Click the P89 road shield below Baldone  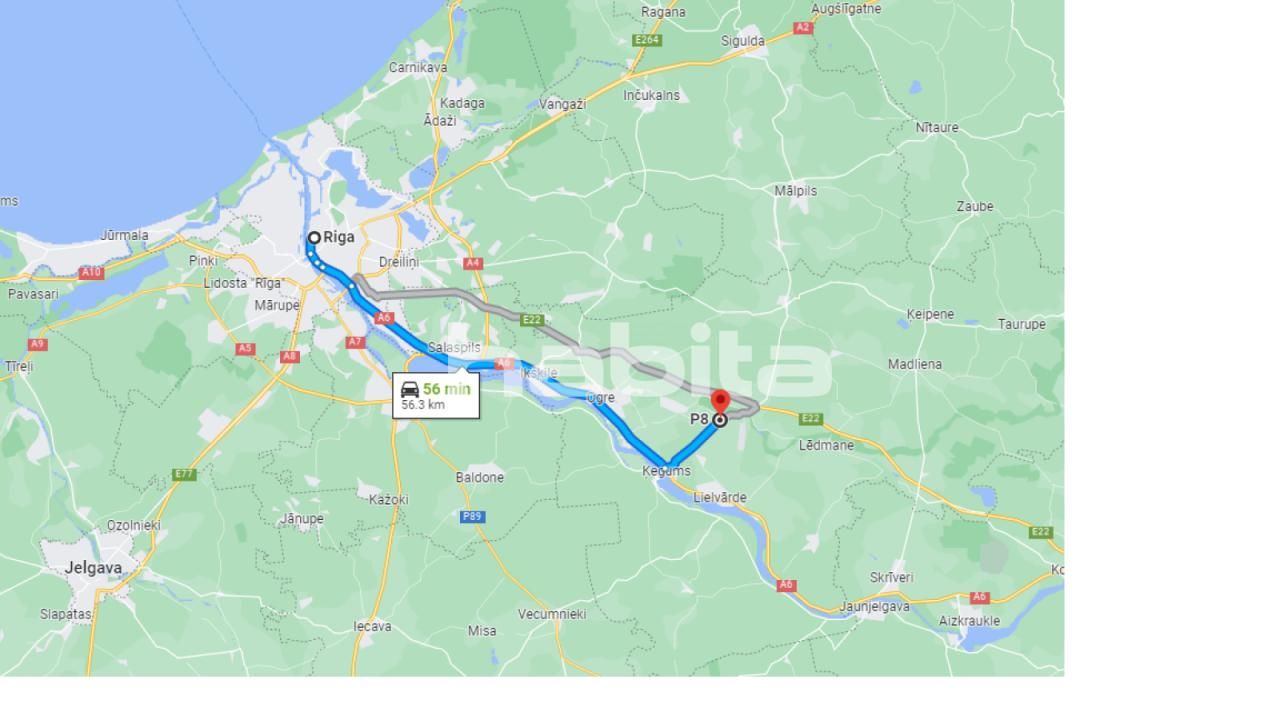[473, 516]
